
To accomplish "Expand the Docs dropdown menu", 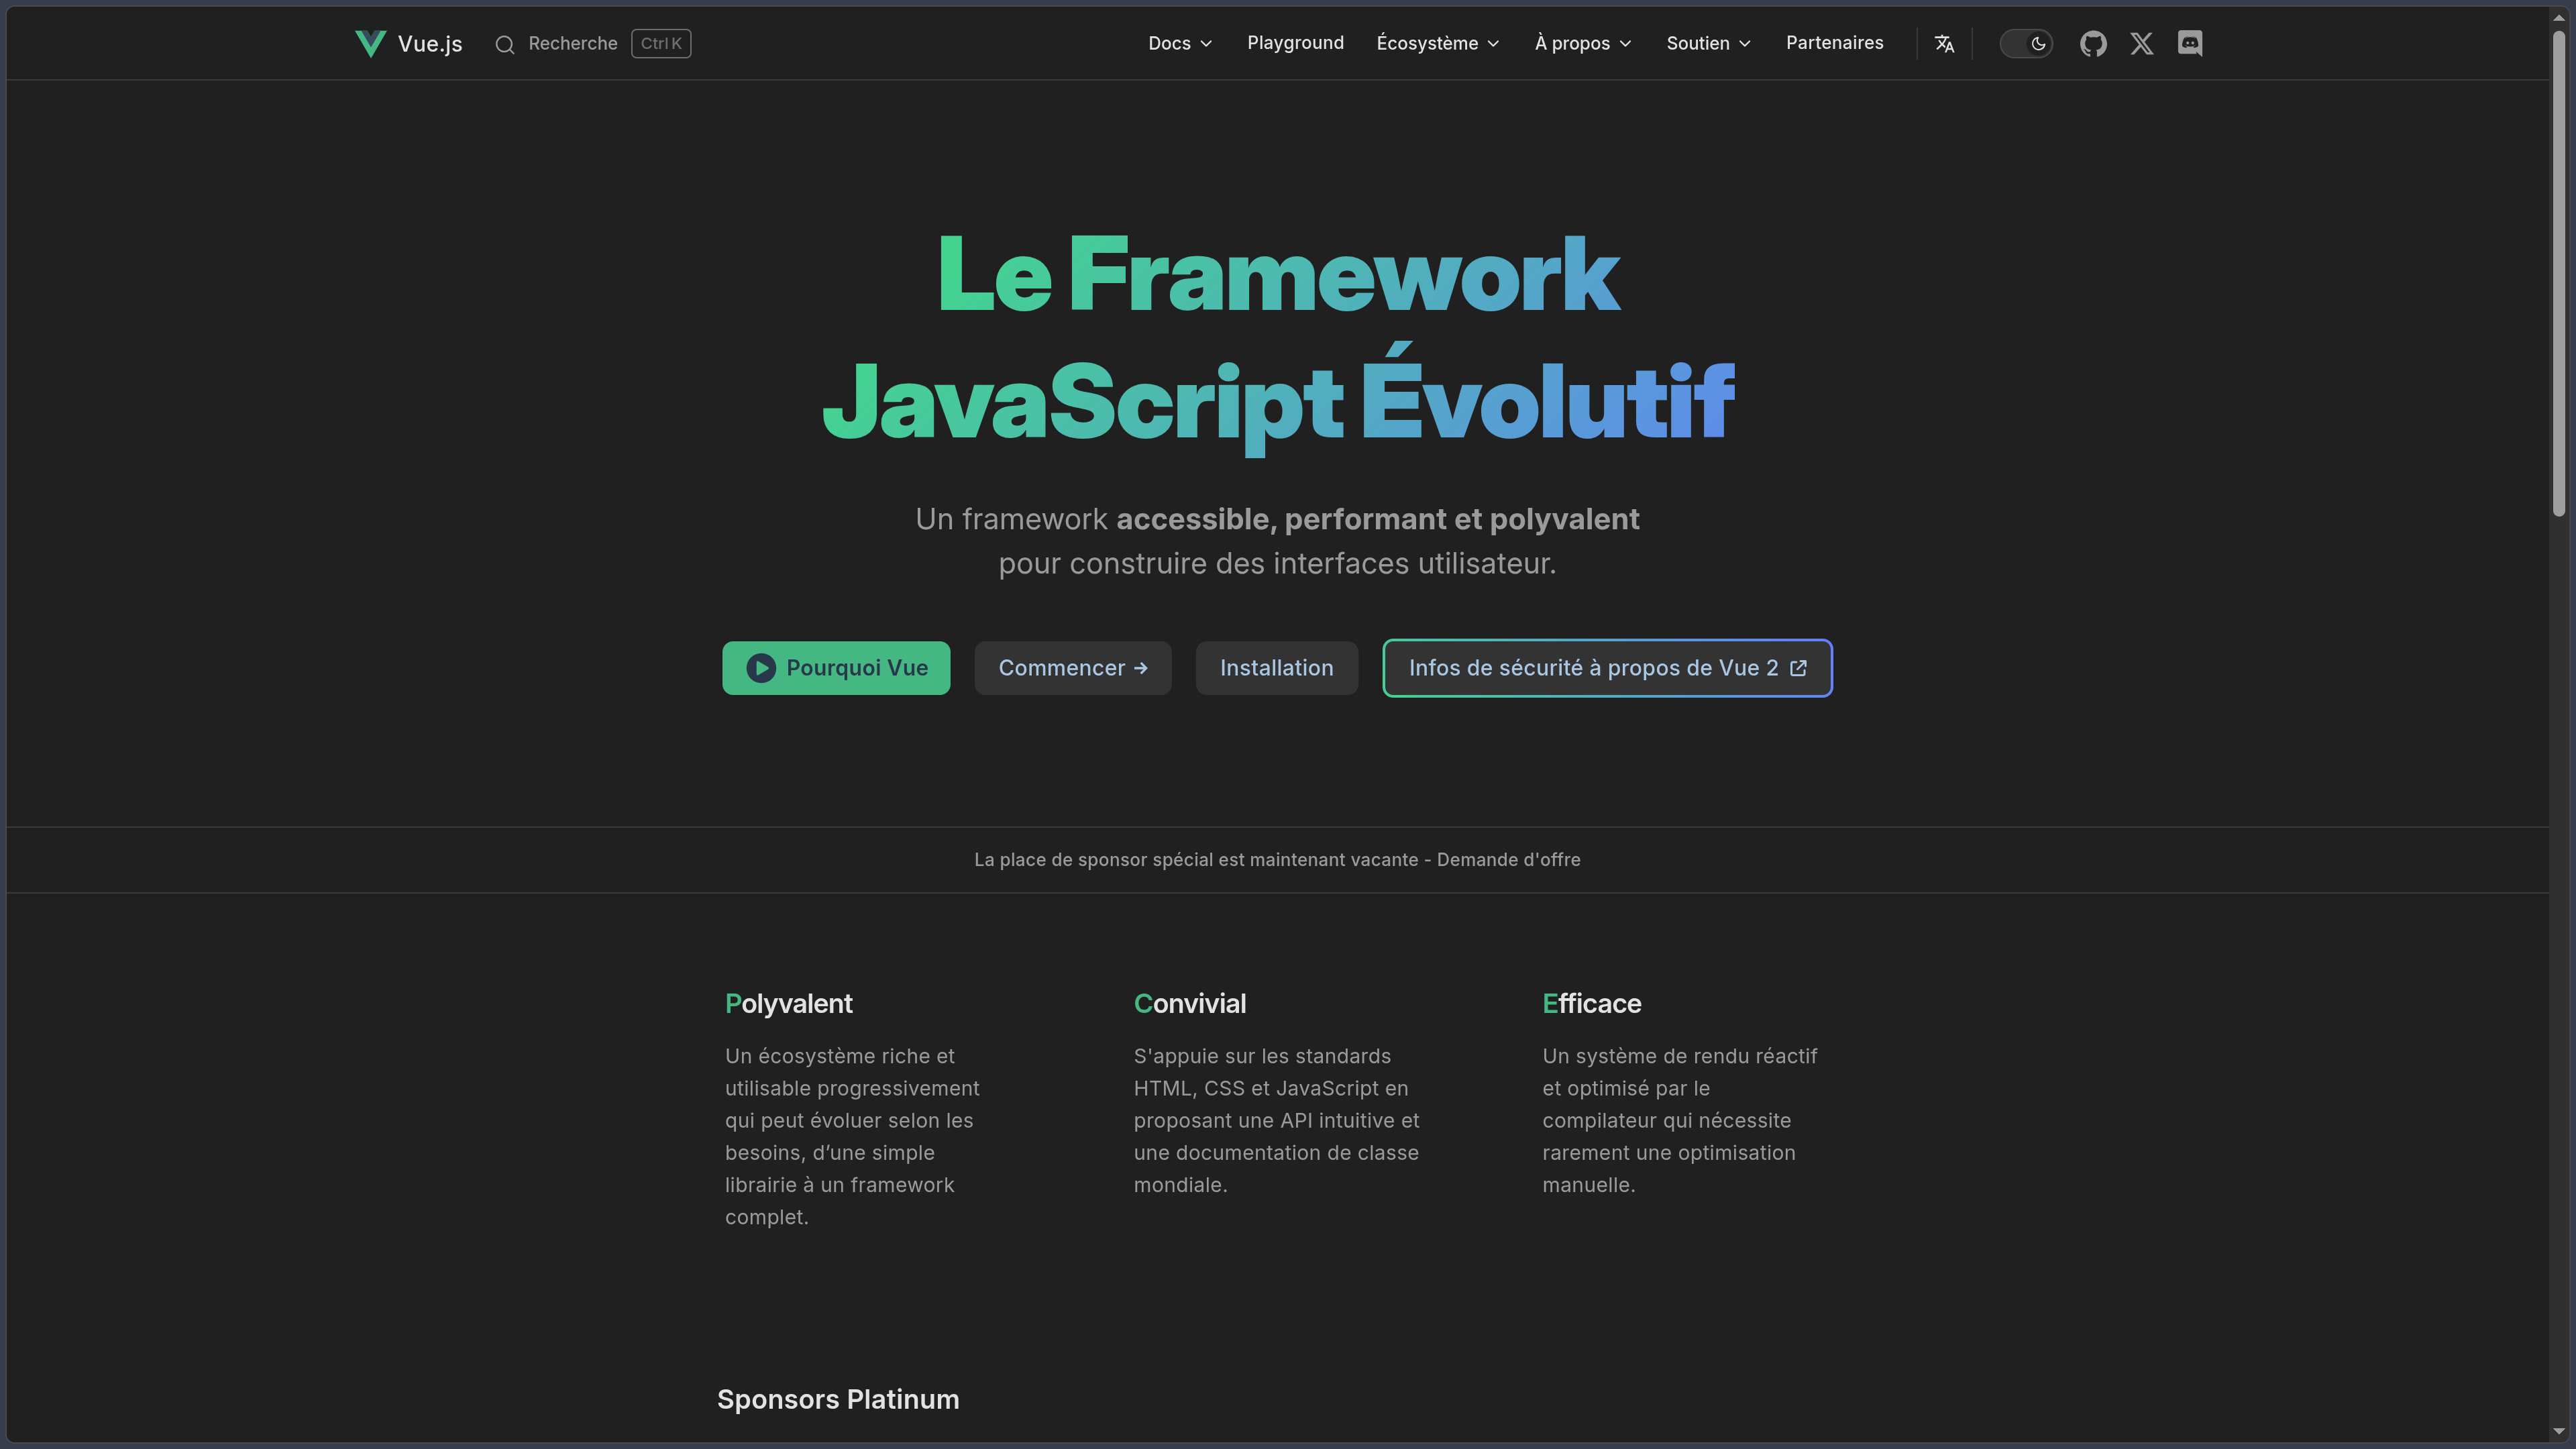I will 1180,43.
